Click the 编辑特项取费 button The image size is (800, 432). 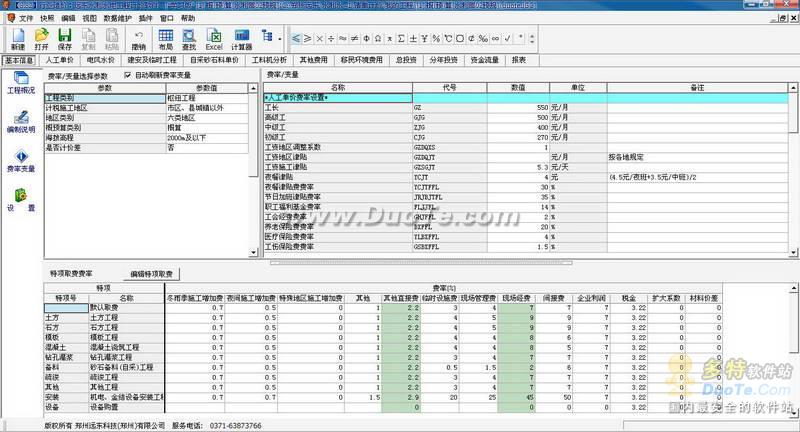coord(154,273)
